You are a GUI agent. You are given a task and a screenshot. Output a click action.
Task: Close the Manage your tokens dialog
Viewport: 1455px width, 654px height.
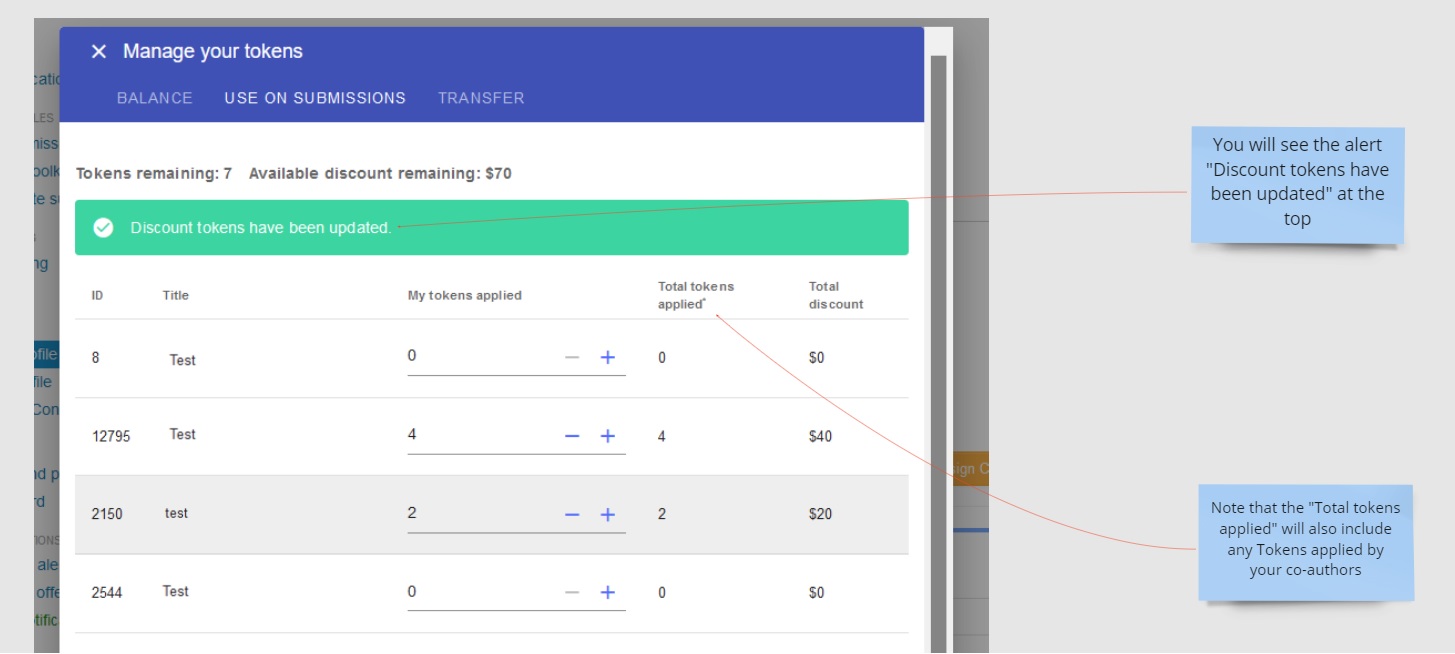98,52
